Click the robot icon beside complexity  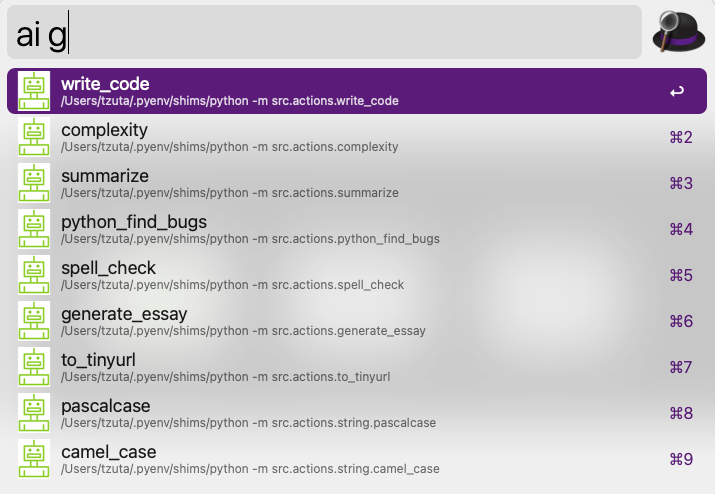[x=34, y=137]
